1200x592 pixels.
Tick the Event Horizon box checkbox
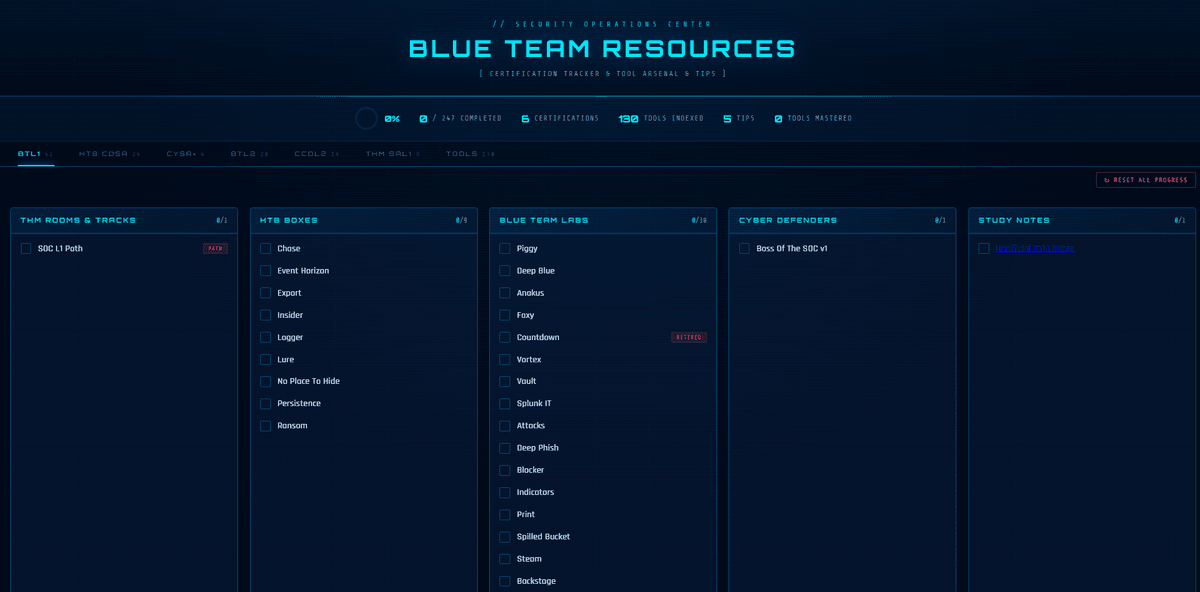[266, 271]
